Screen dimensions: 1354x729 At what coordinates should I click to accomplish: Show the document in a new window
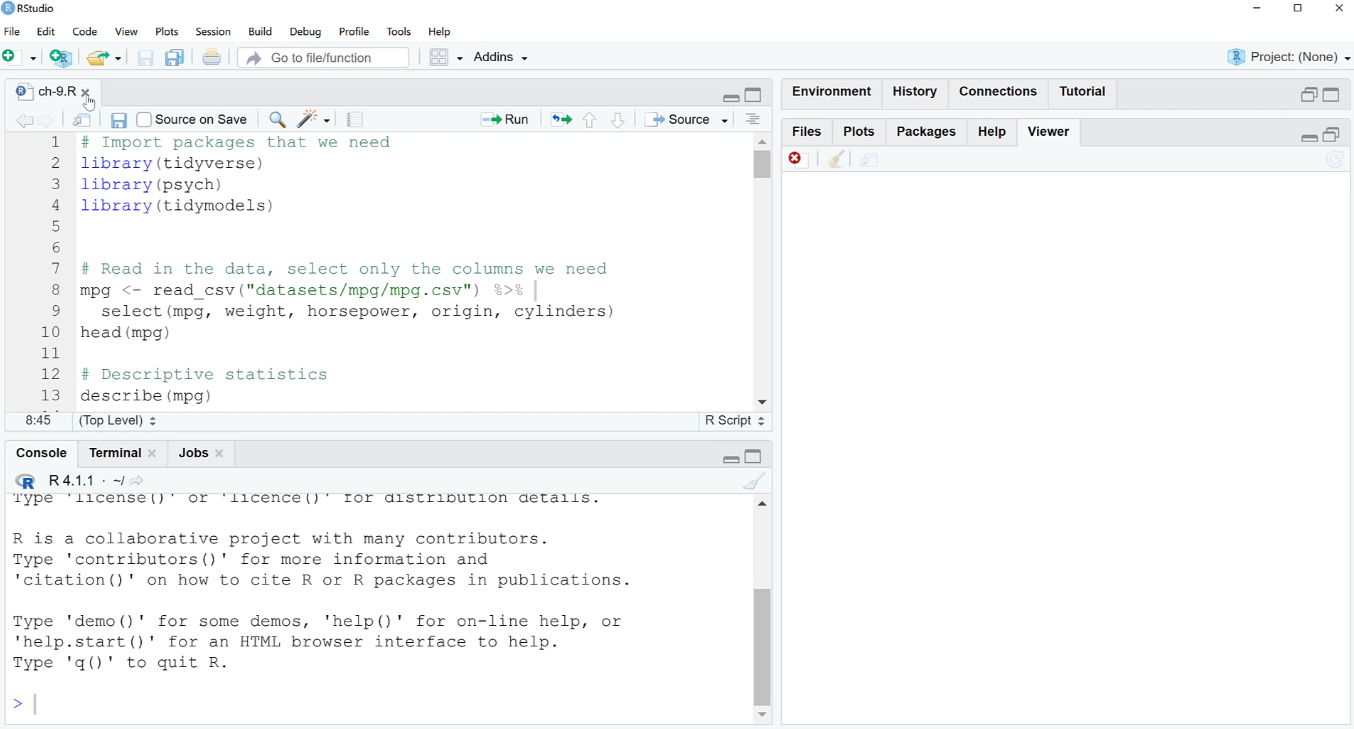pos(83,121)
